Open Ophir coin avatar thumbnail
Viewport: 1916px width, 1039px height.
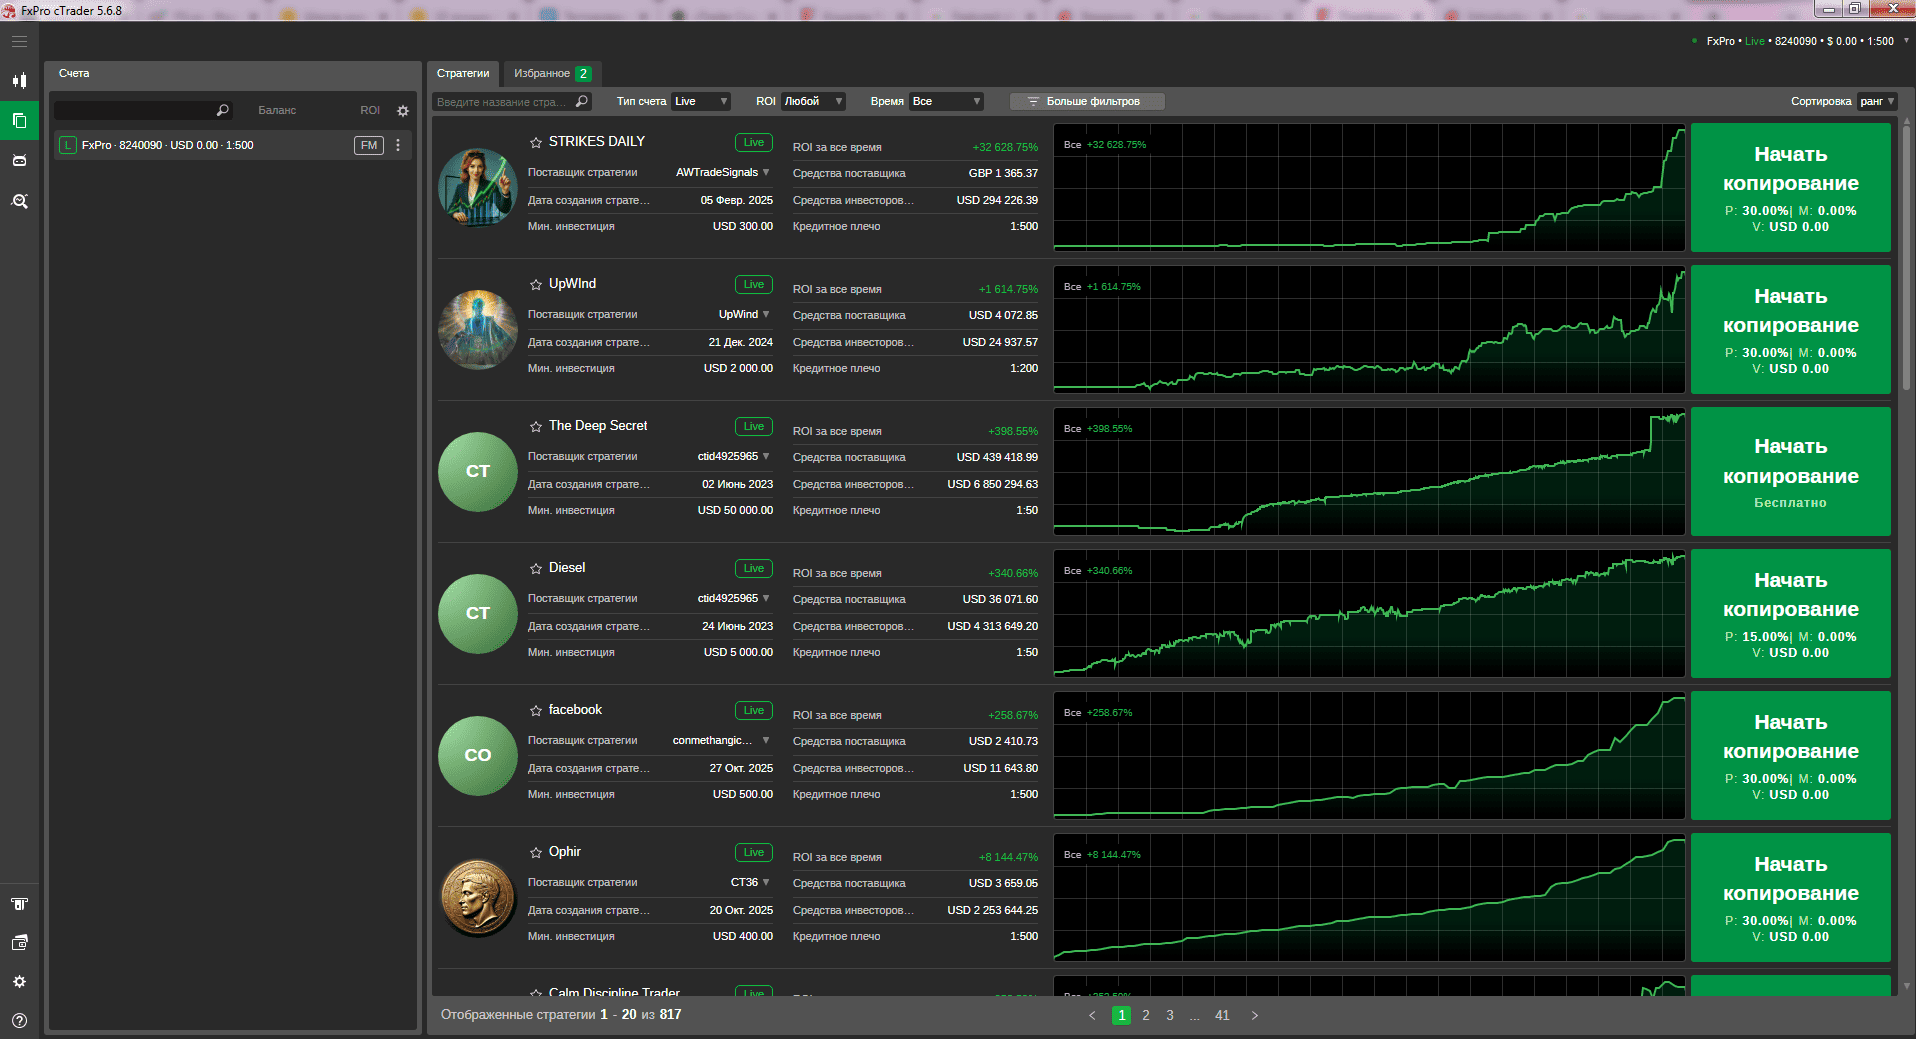coord(478,897)
